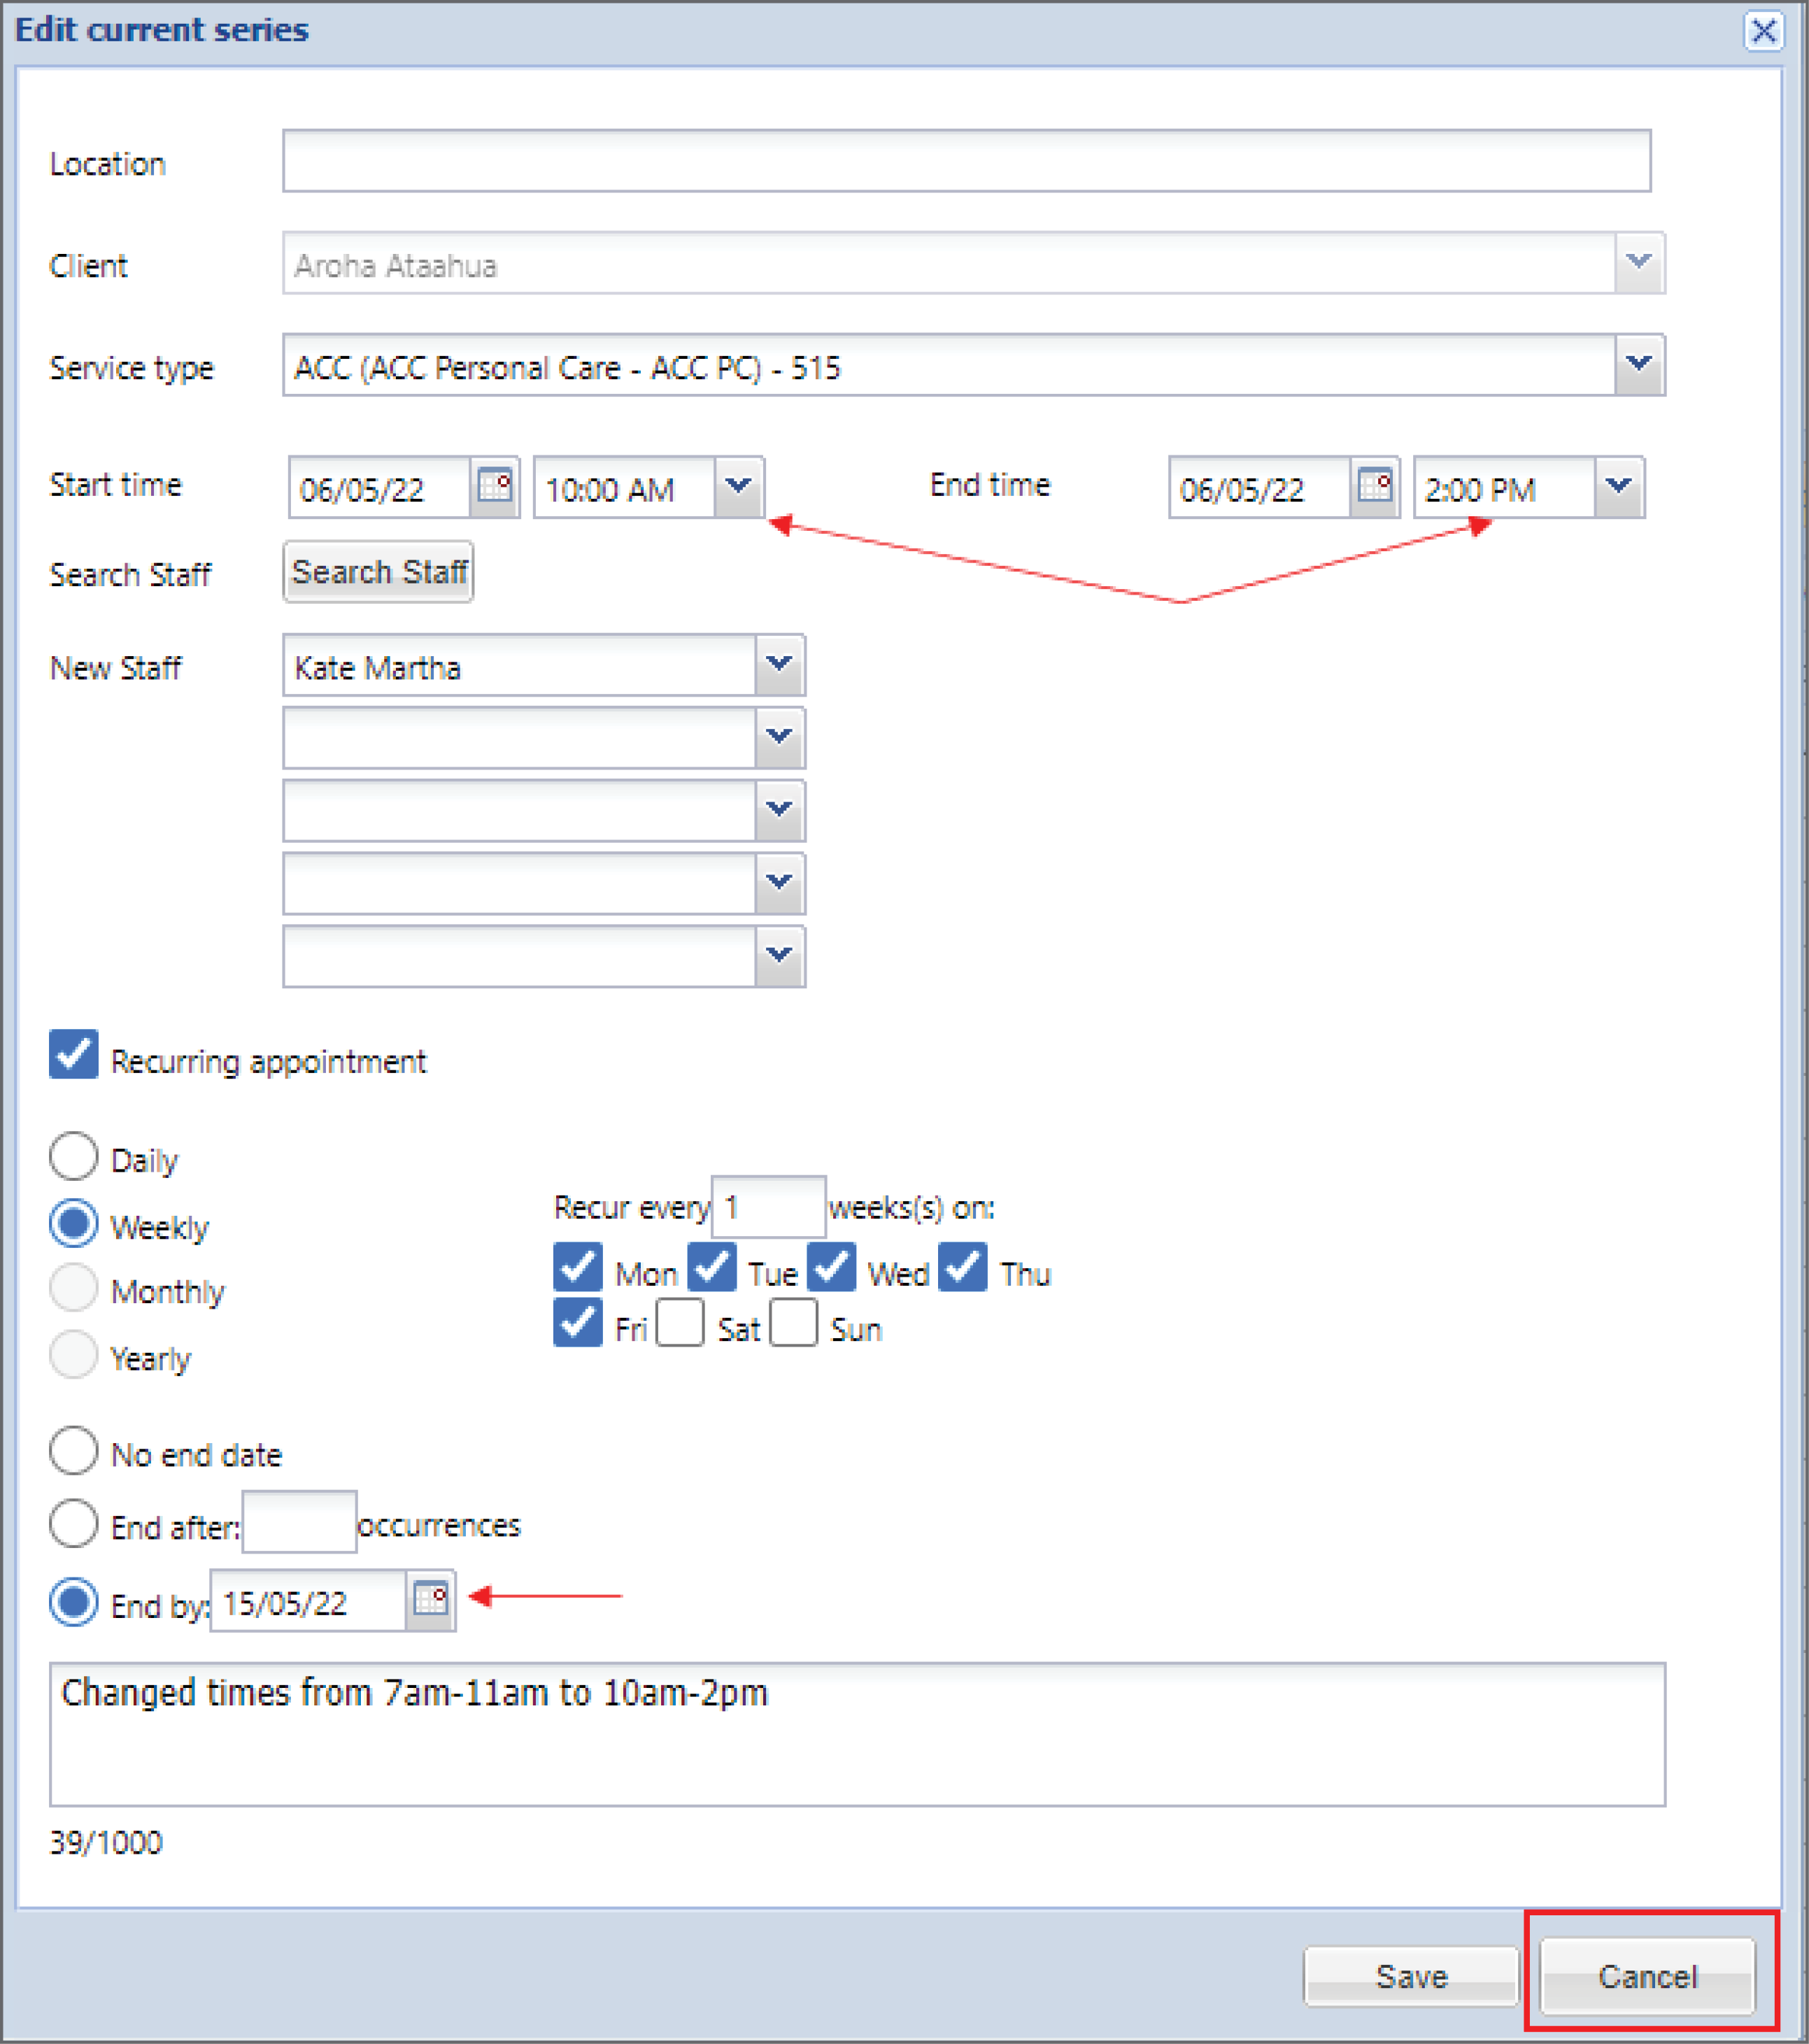The height and width of the screenshot is (2044, 1809).
Task: Expand the second New Staff dropdown
Action: tap(780, 738)
